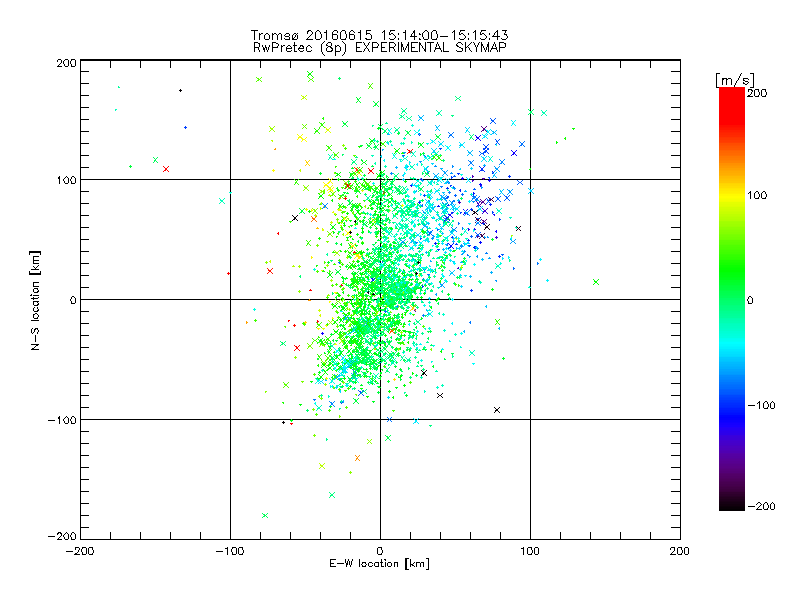Click the '[m/s]' colorbar unit label

735,80
